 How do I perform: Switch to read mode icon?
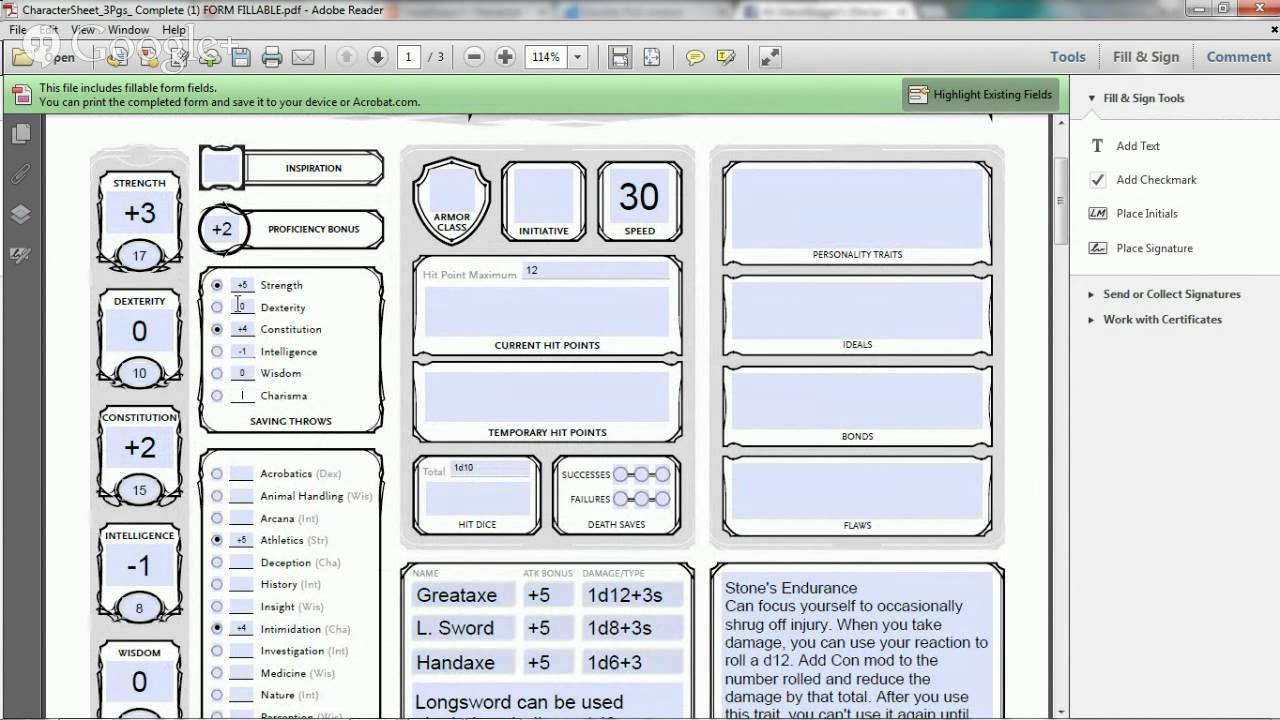click(x=770, y=57)
